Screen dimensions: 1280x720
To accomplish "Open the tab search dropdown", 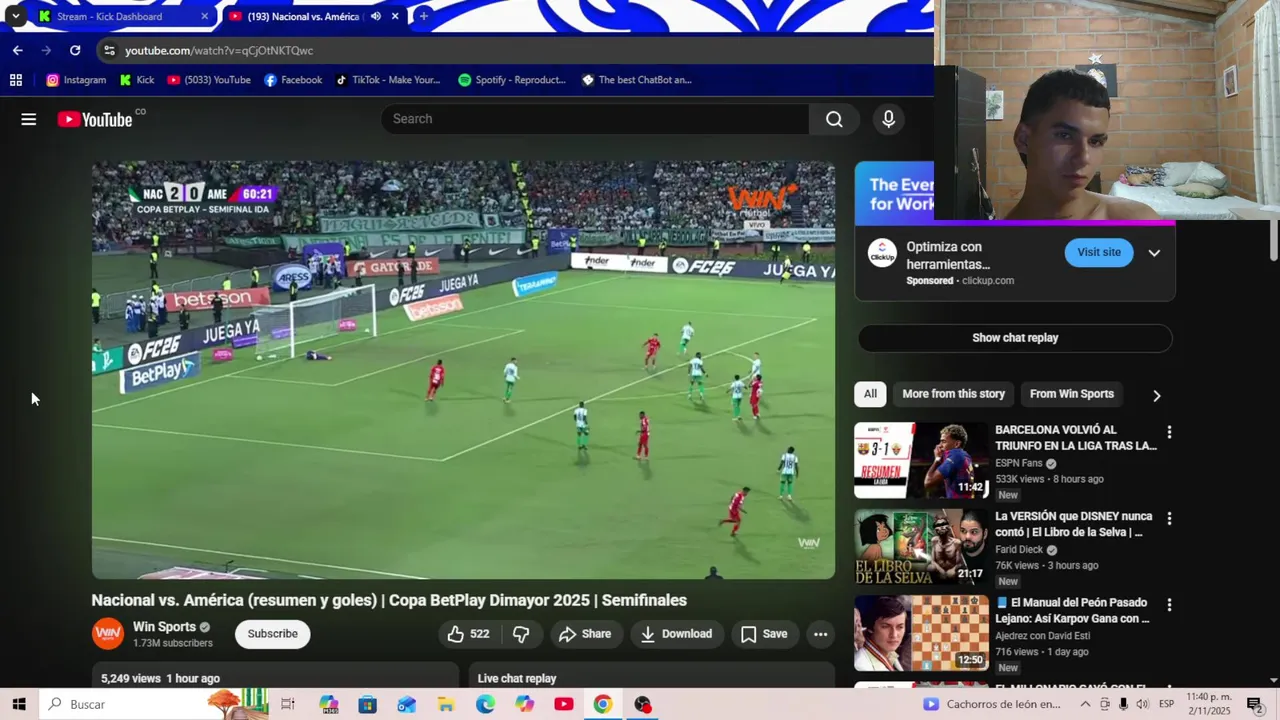I will (x=15, y=16).
